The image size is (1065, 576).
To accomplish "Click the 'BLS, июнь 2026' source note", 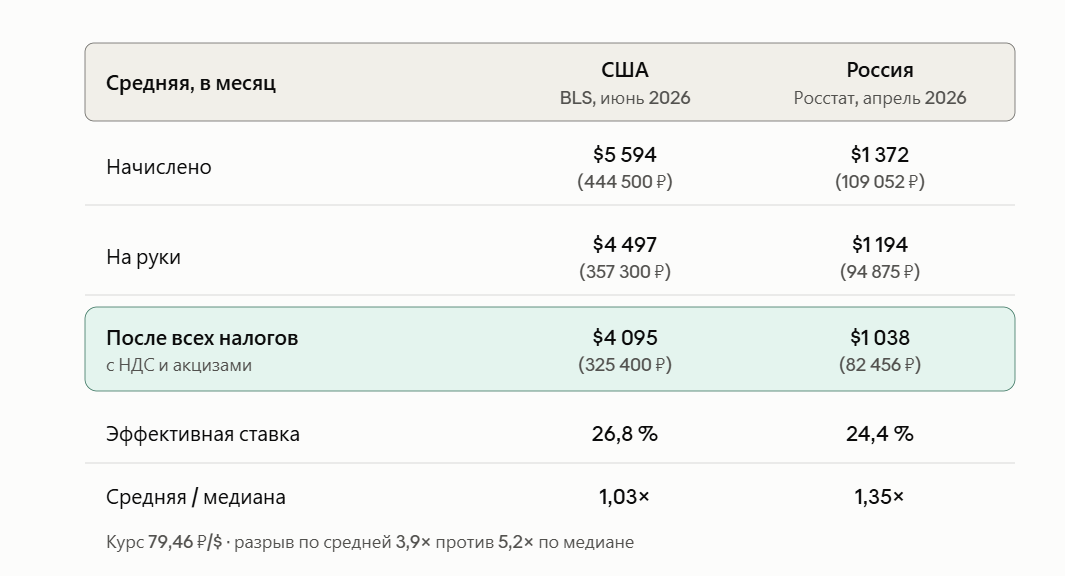I will tap(625, 98).
